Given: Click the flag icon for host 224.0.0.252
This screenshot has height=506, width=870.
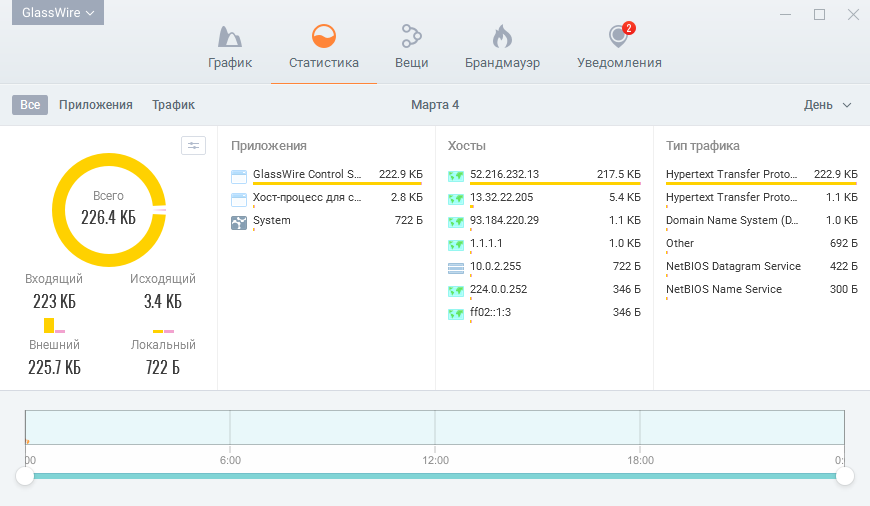Looking at the screenshot, I should 456,291.
